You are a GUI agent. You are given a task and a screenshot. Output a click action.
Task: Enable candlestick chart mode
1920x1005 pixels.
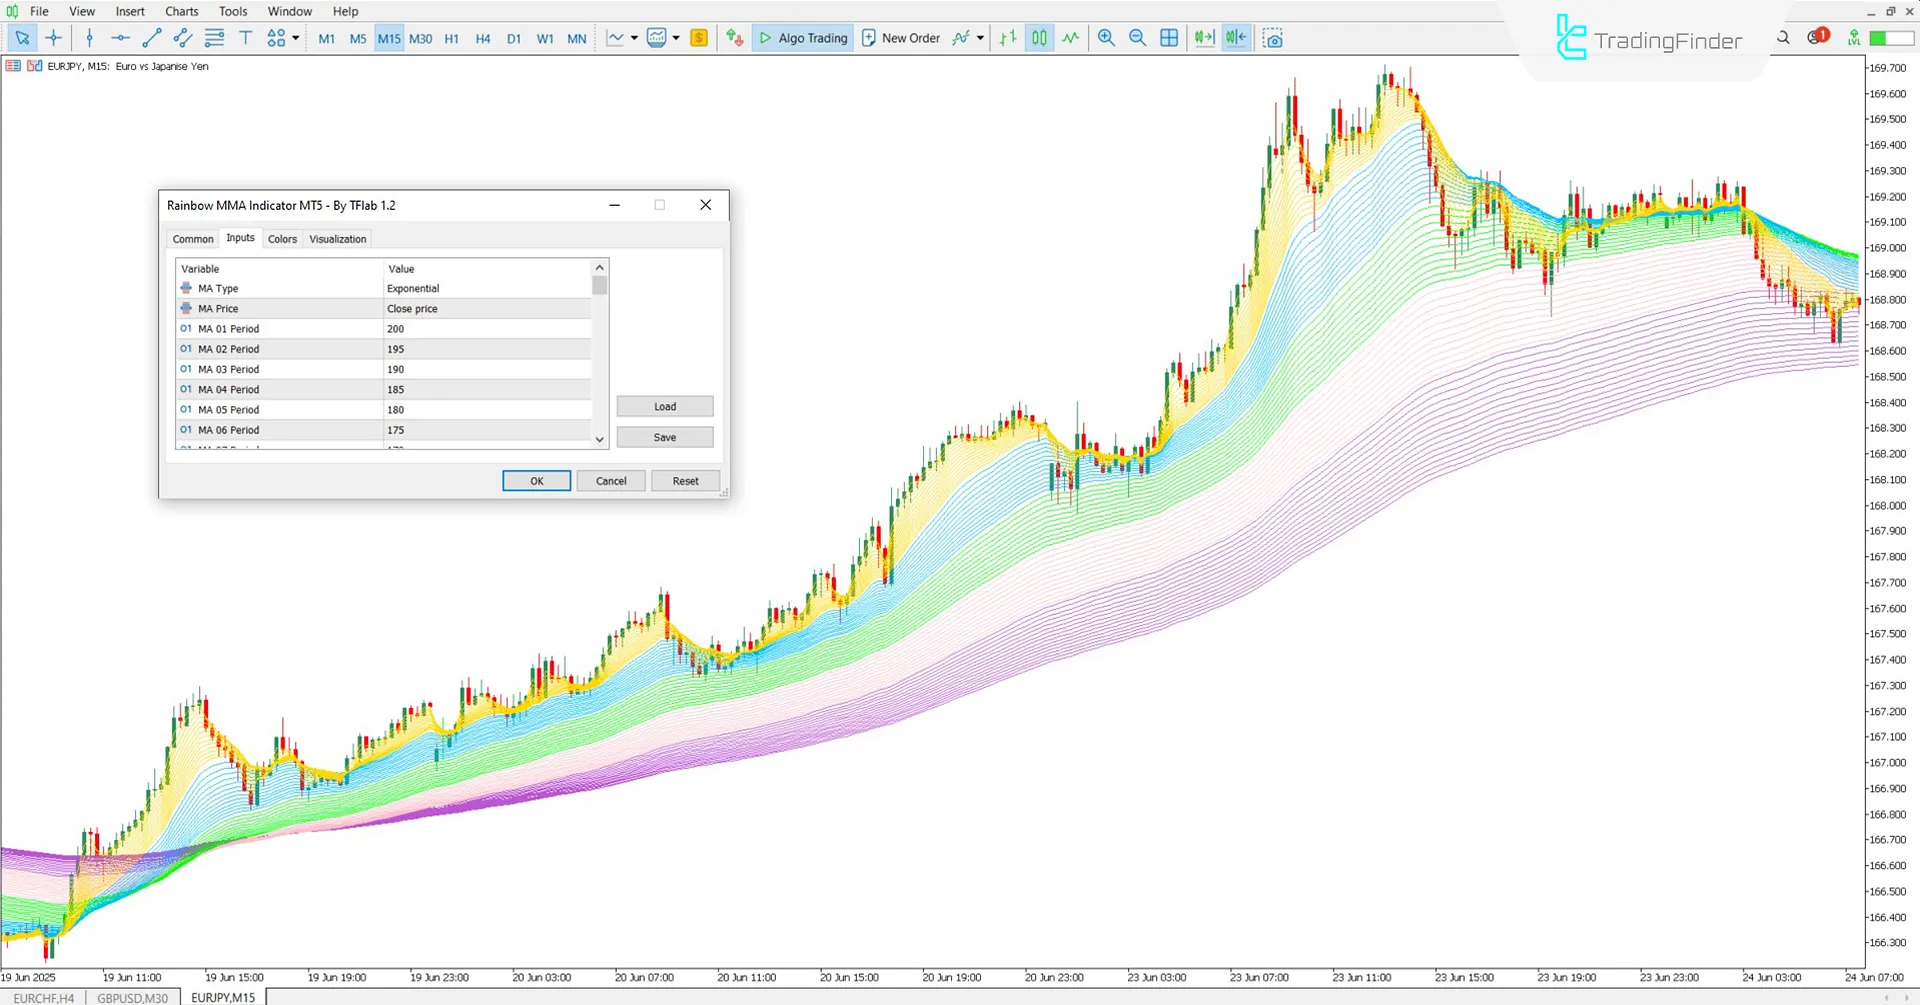tap(1039, 37)
